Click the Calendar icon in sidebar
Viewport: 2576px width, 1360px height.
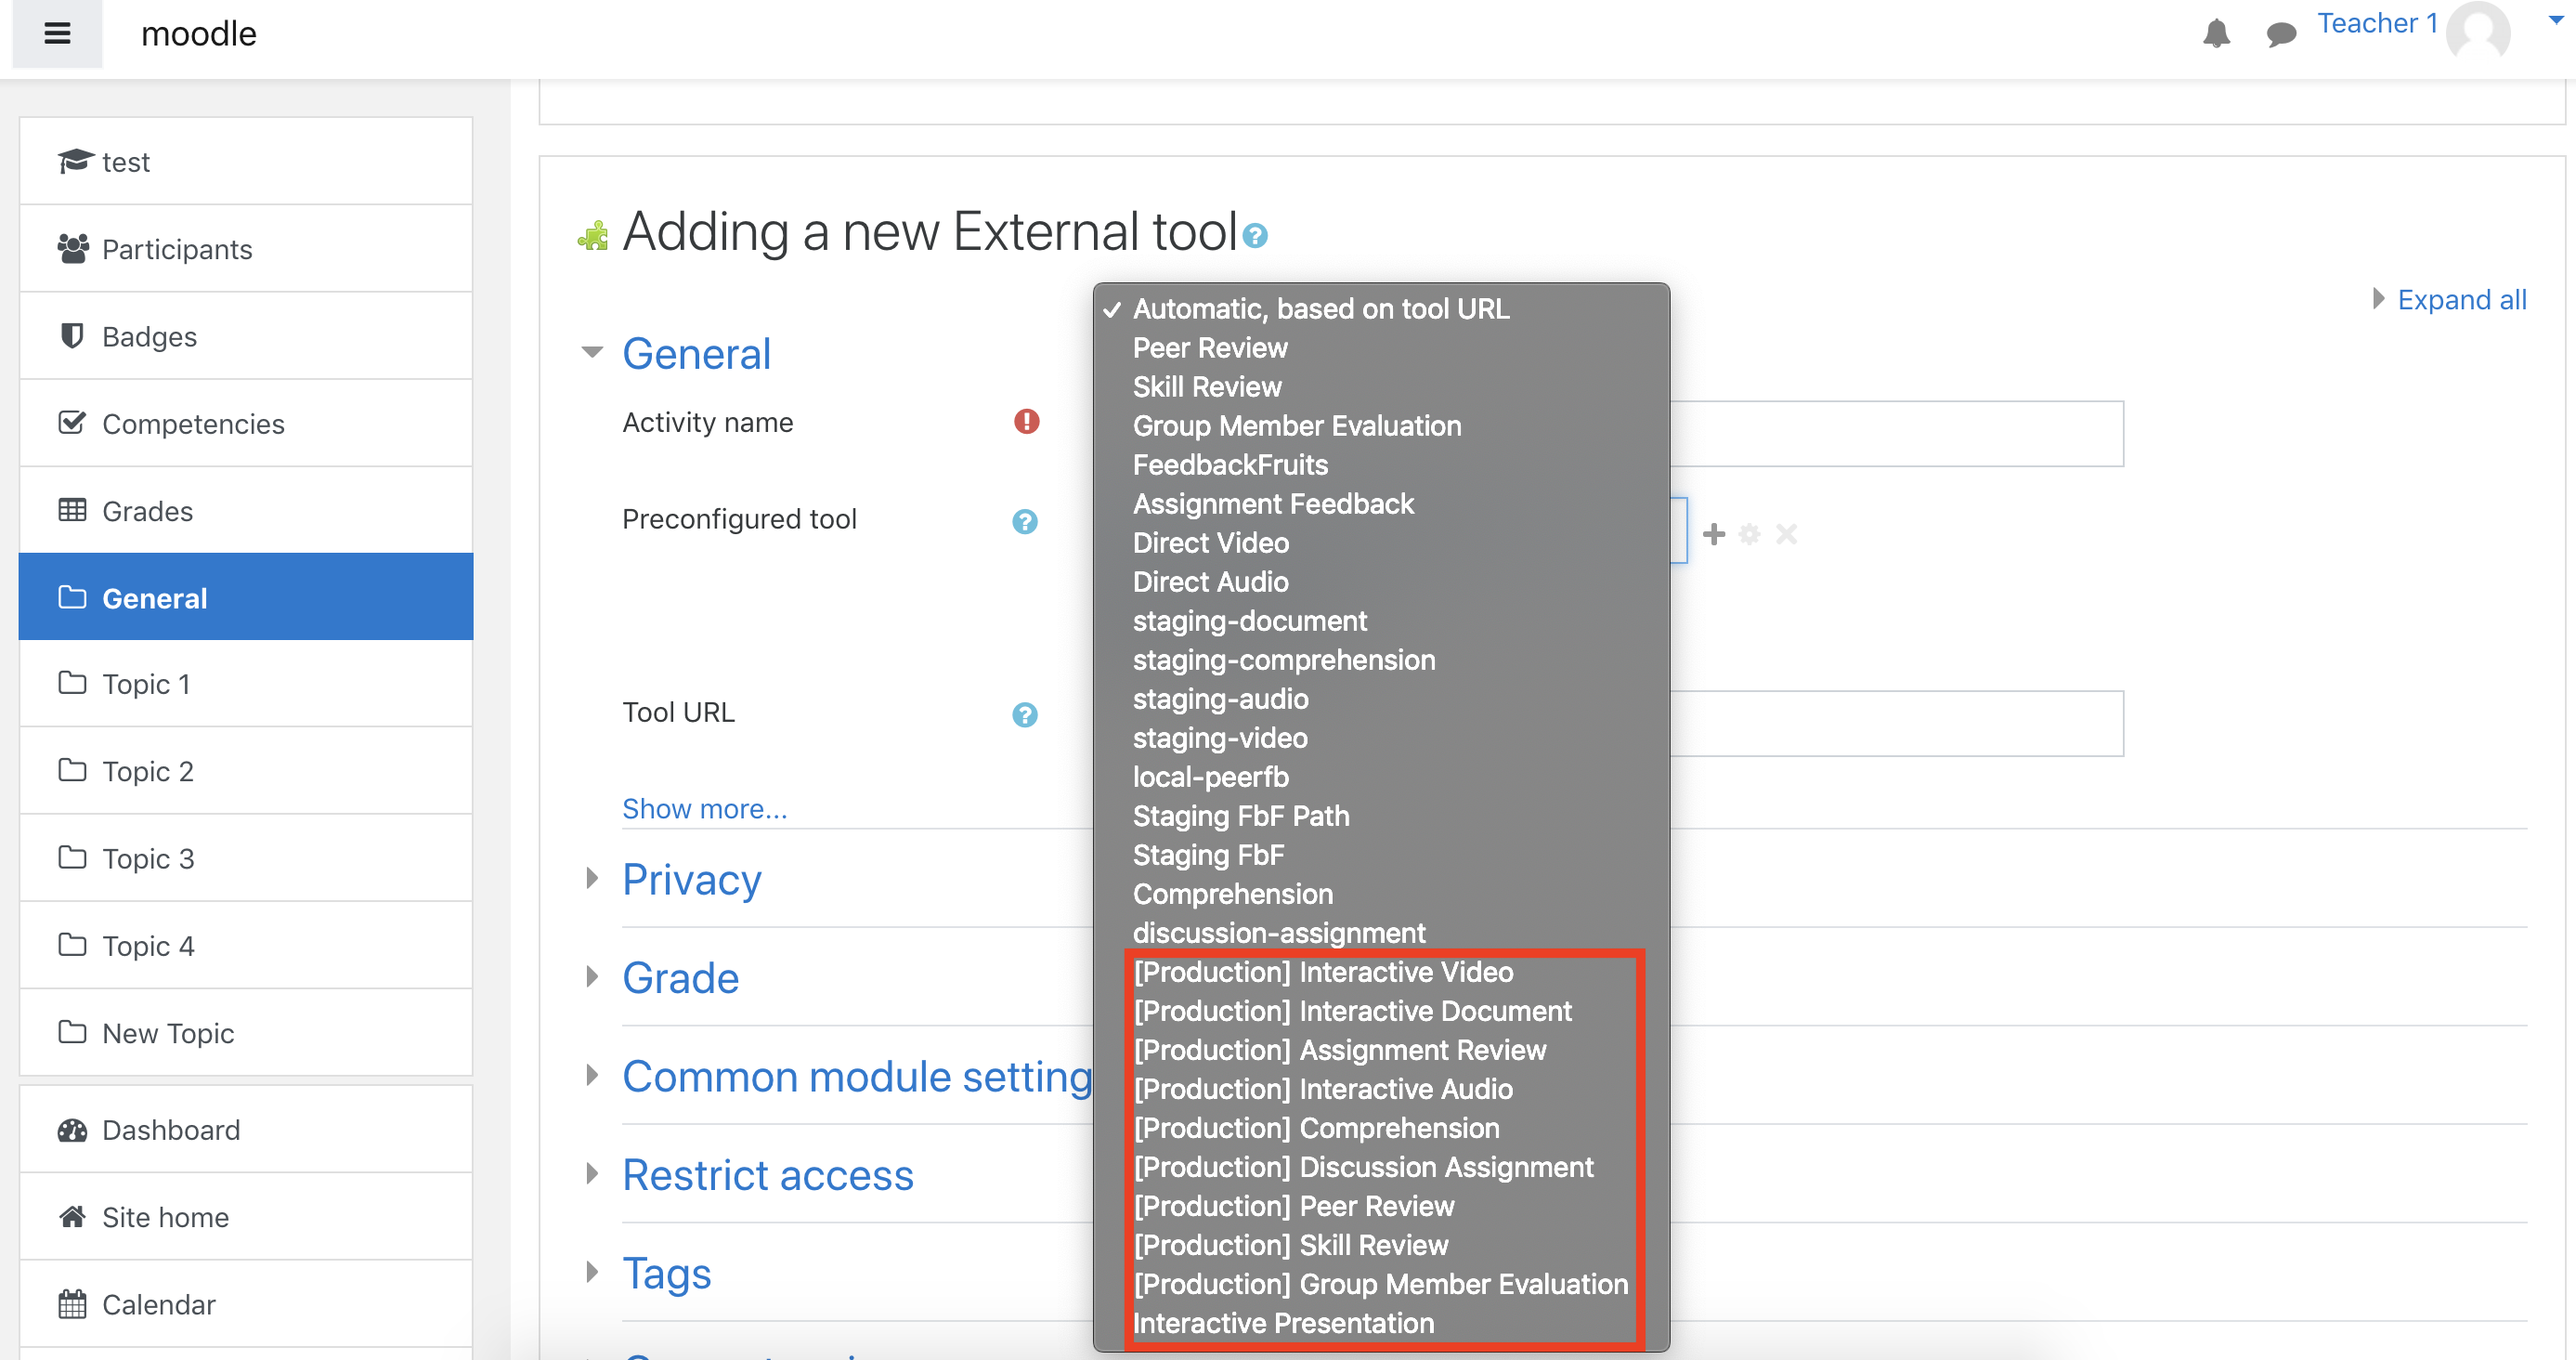(72, 1304)
